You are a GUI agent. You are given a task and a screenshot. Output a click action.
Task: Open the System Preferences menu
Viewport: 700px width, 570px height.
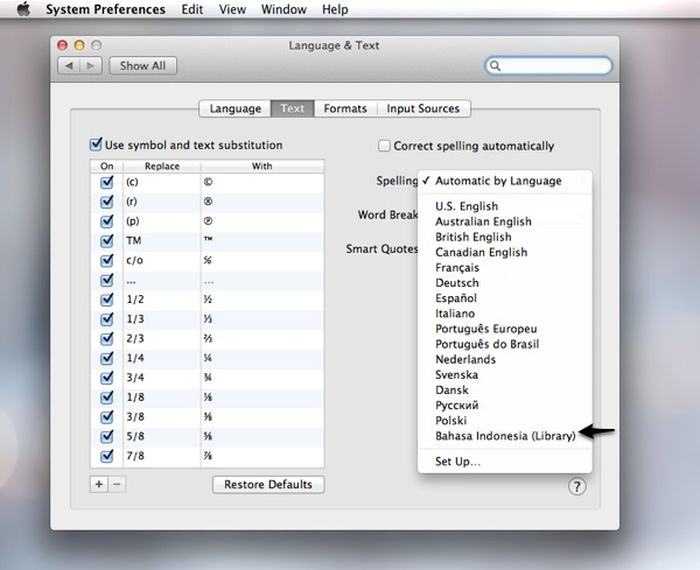click(x=105, y=9)
